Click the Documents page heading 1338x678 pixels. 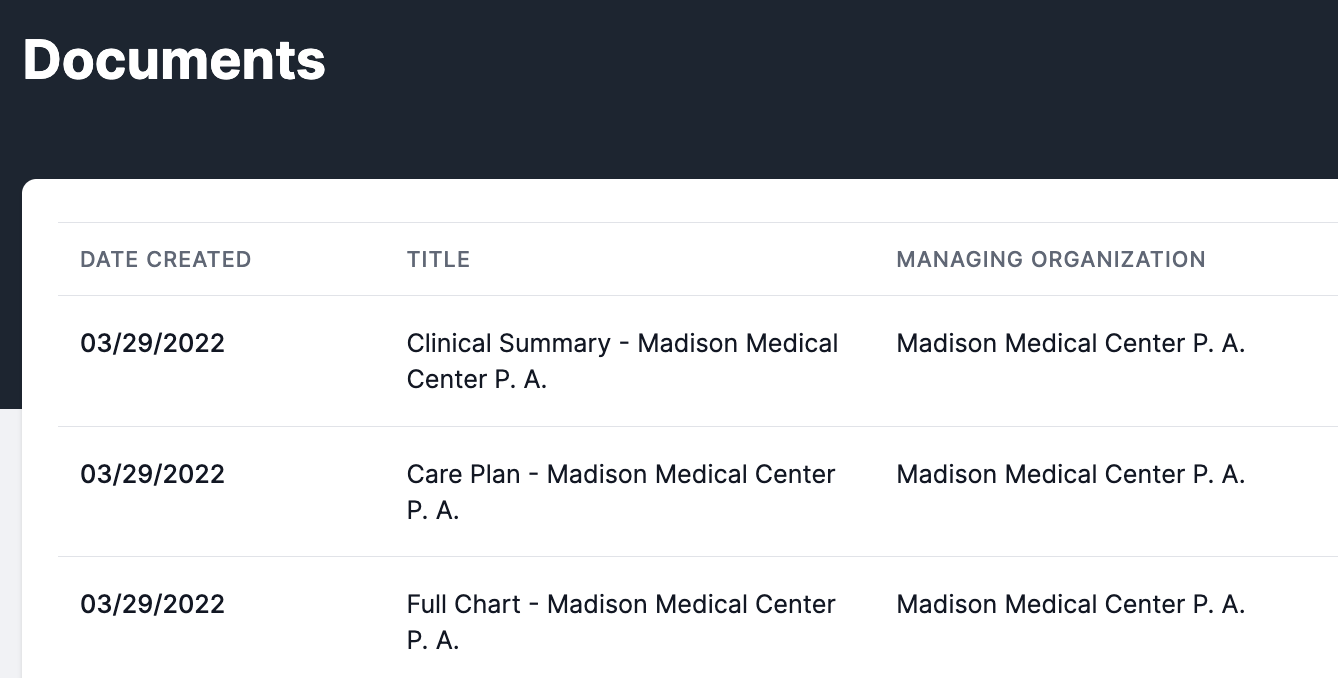tap(174, 60)
